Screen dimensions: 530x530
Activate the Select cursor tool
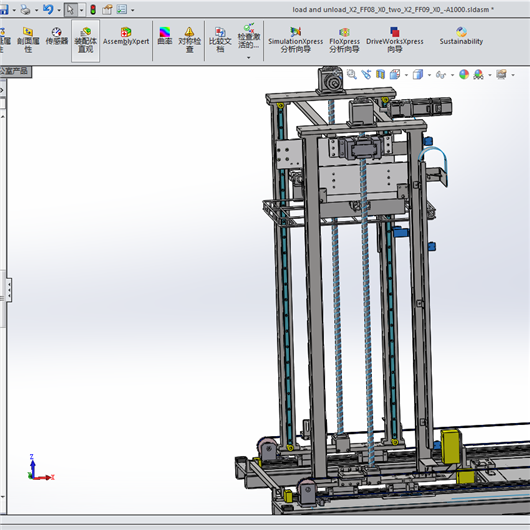pos(70,10)
